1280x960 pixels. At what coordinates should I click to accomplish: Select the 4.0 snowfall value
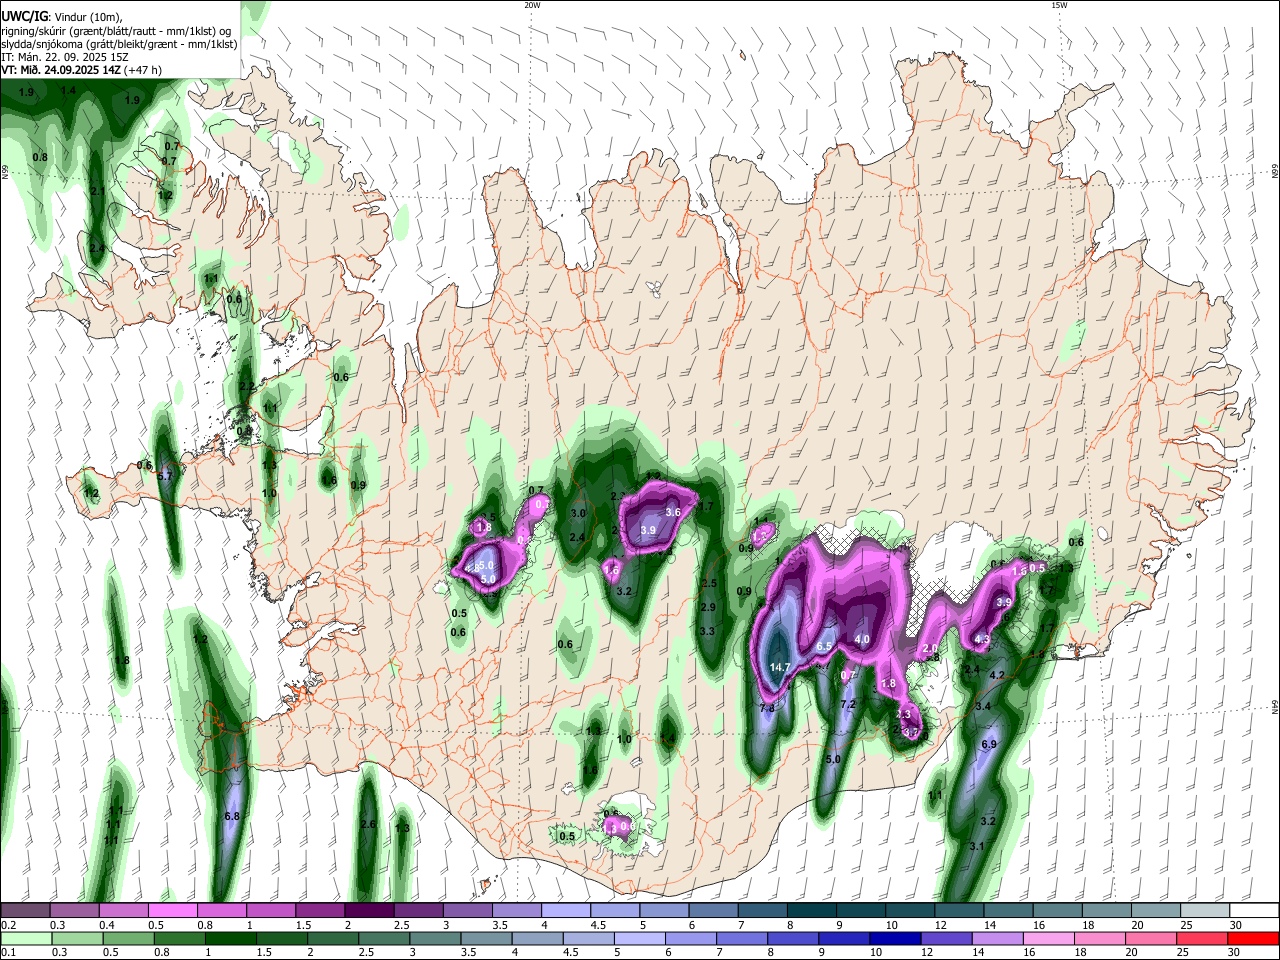(862, 640)
